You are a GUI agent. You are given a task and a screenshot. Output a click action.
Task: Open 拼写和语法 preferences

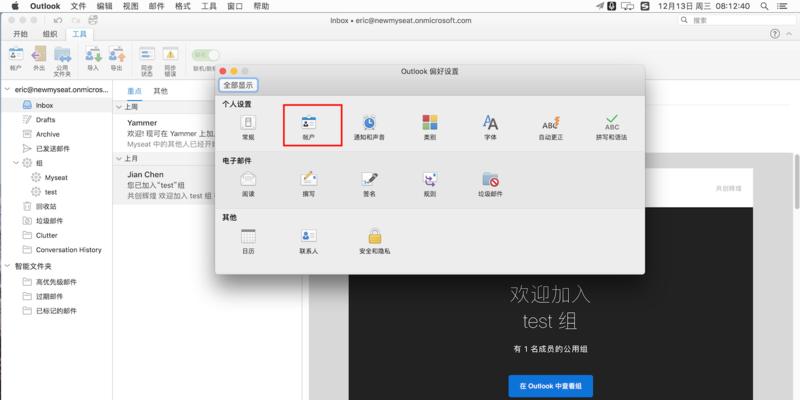(611, 128)
